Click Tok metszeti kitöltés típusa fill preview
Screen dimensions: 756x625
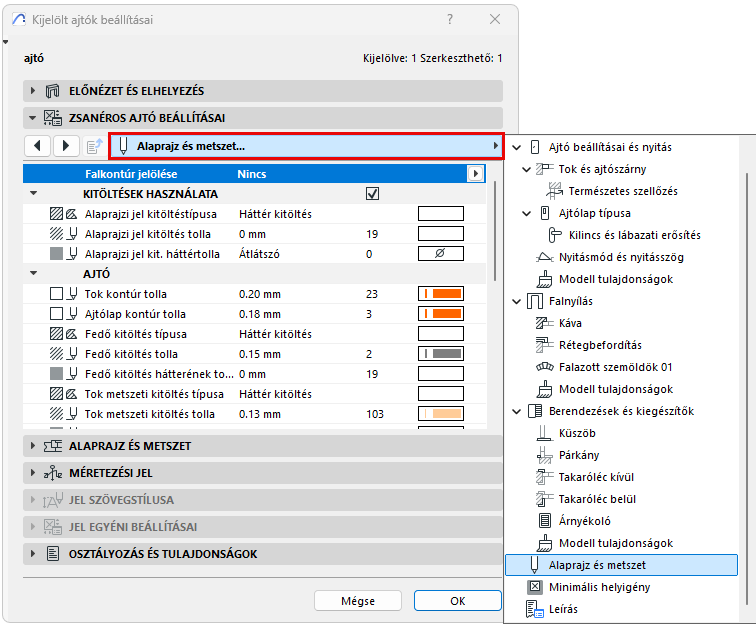click(441, 394)
